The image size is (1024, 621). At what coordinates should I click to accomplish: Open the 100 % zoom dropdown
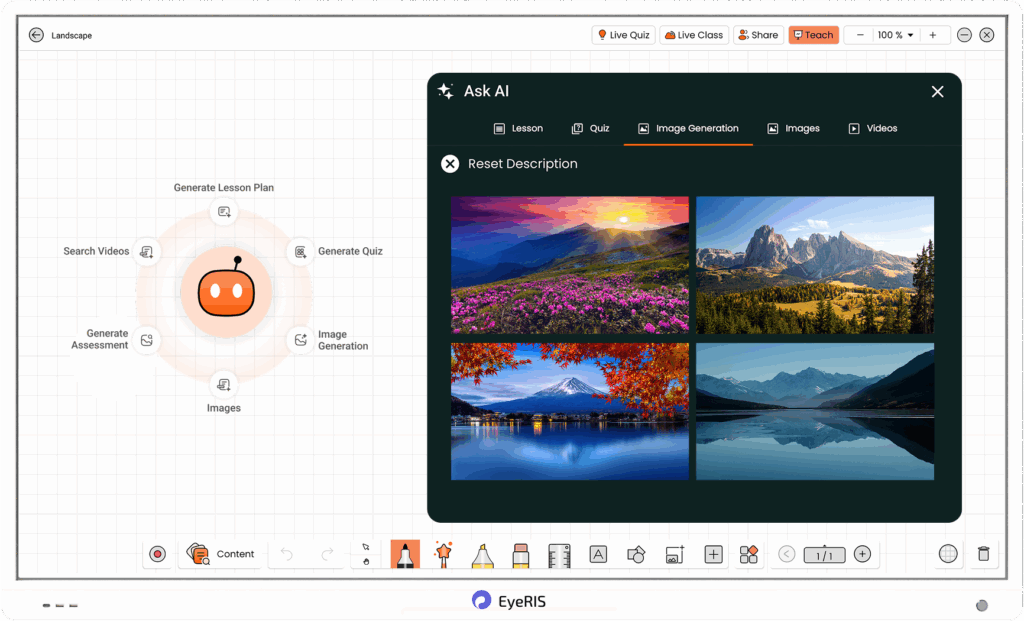tap(896, 35)
